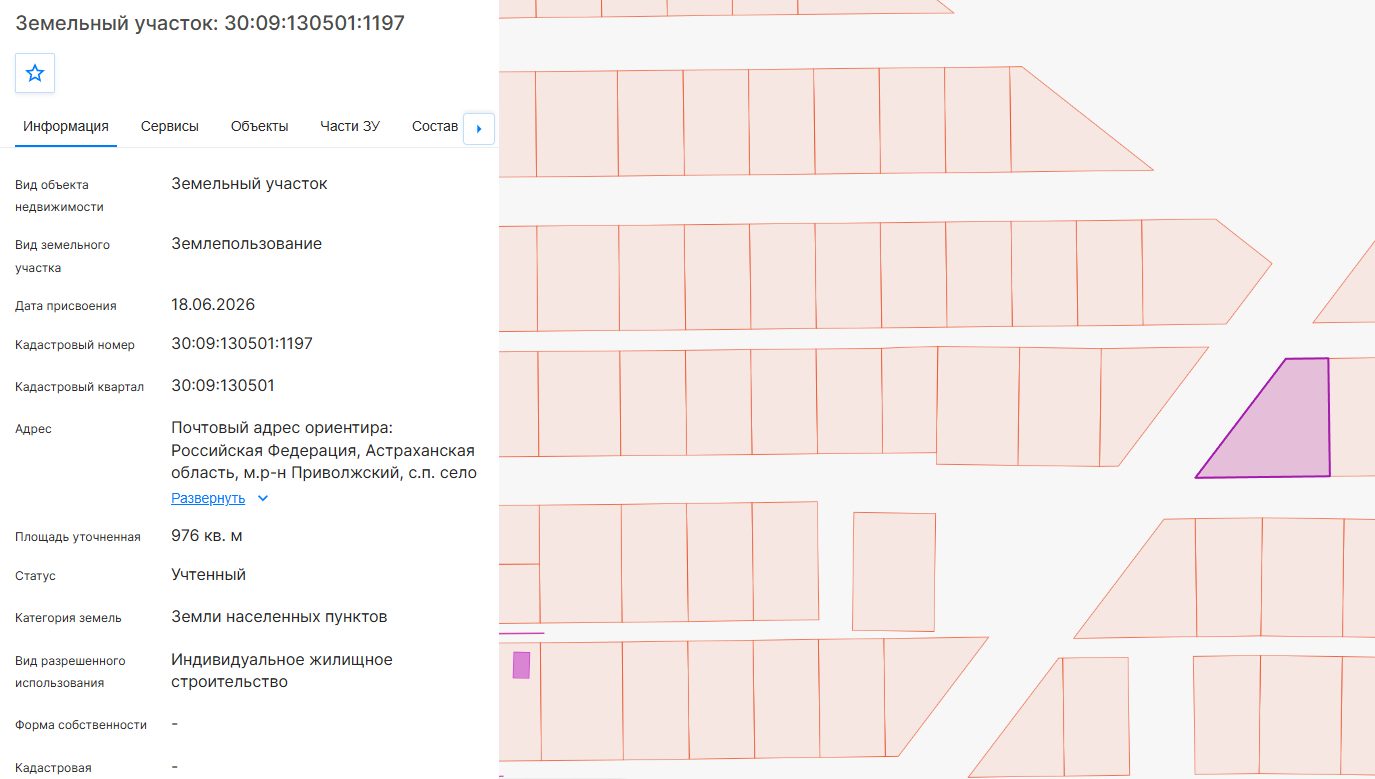1375x779 pixels.
Task: Select the area value 976 кв. м
Action: (207, 535)
